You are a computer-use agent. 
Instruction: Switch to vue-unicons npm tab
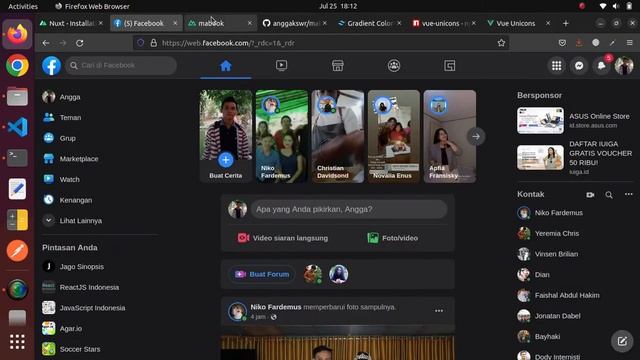pos(444,23)
